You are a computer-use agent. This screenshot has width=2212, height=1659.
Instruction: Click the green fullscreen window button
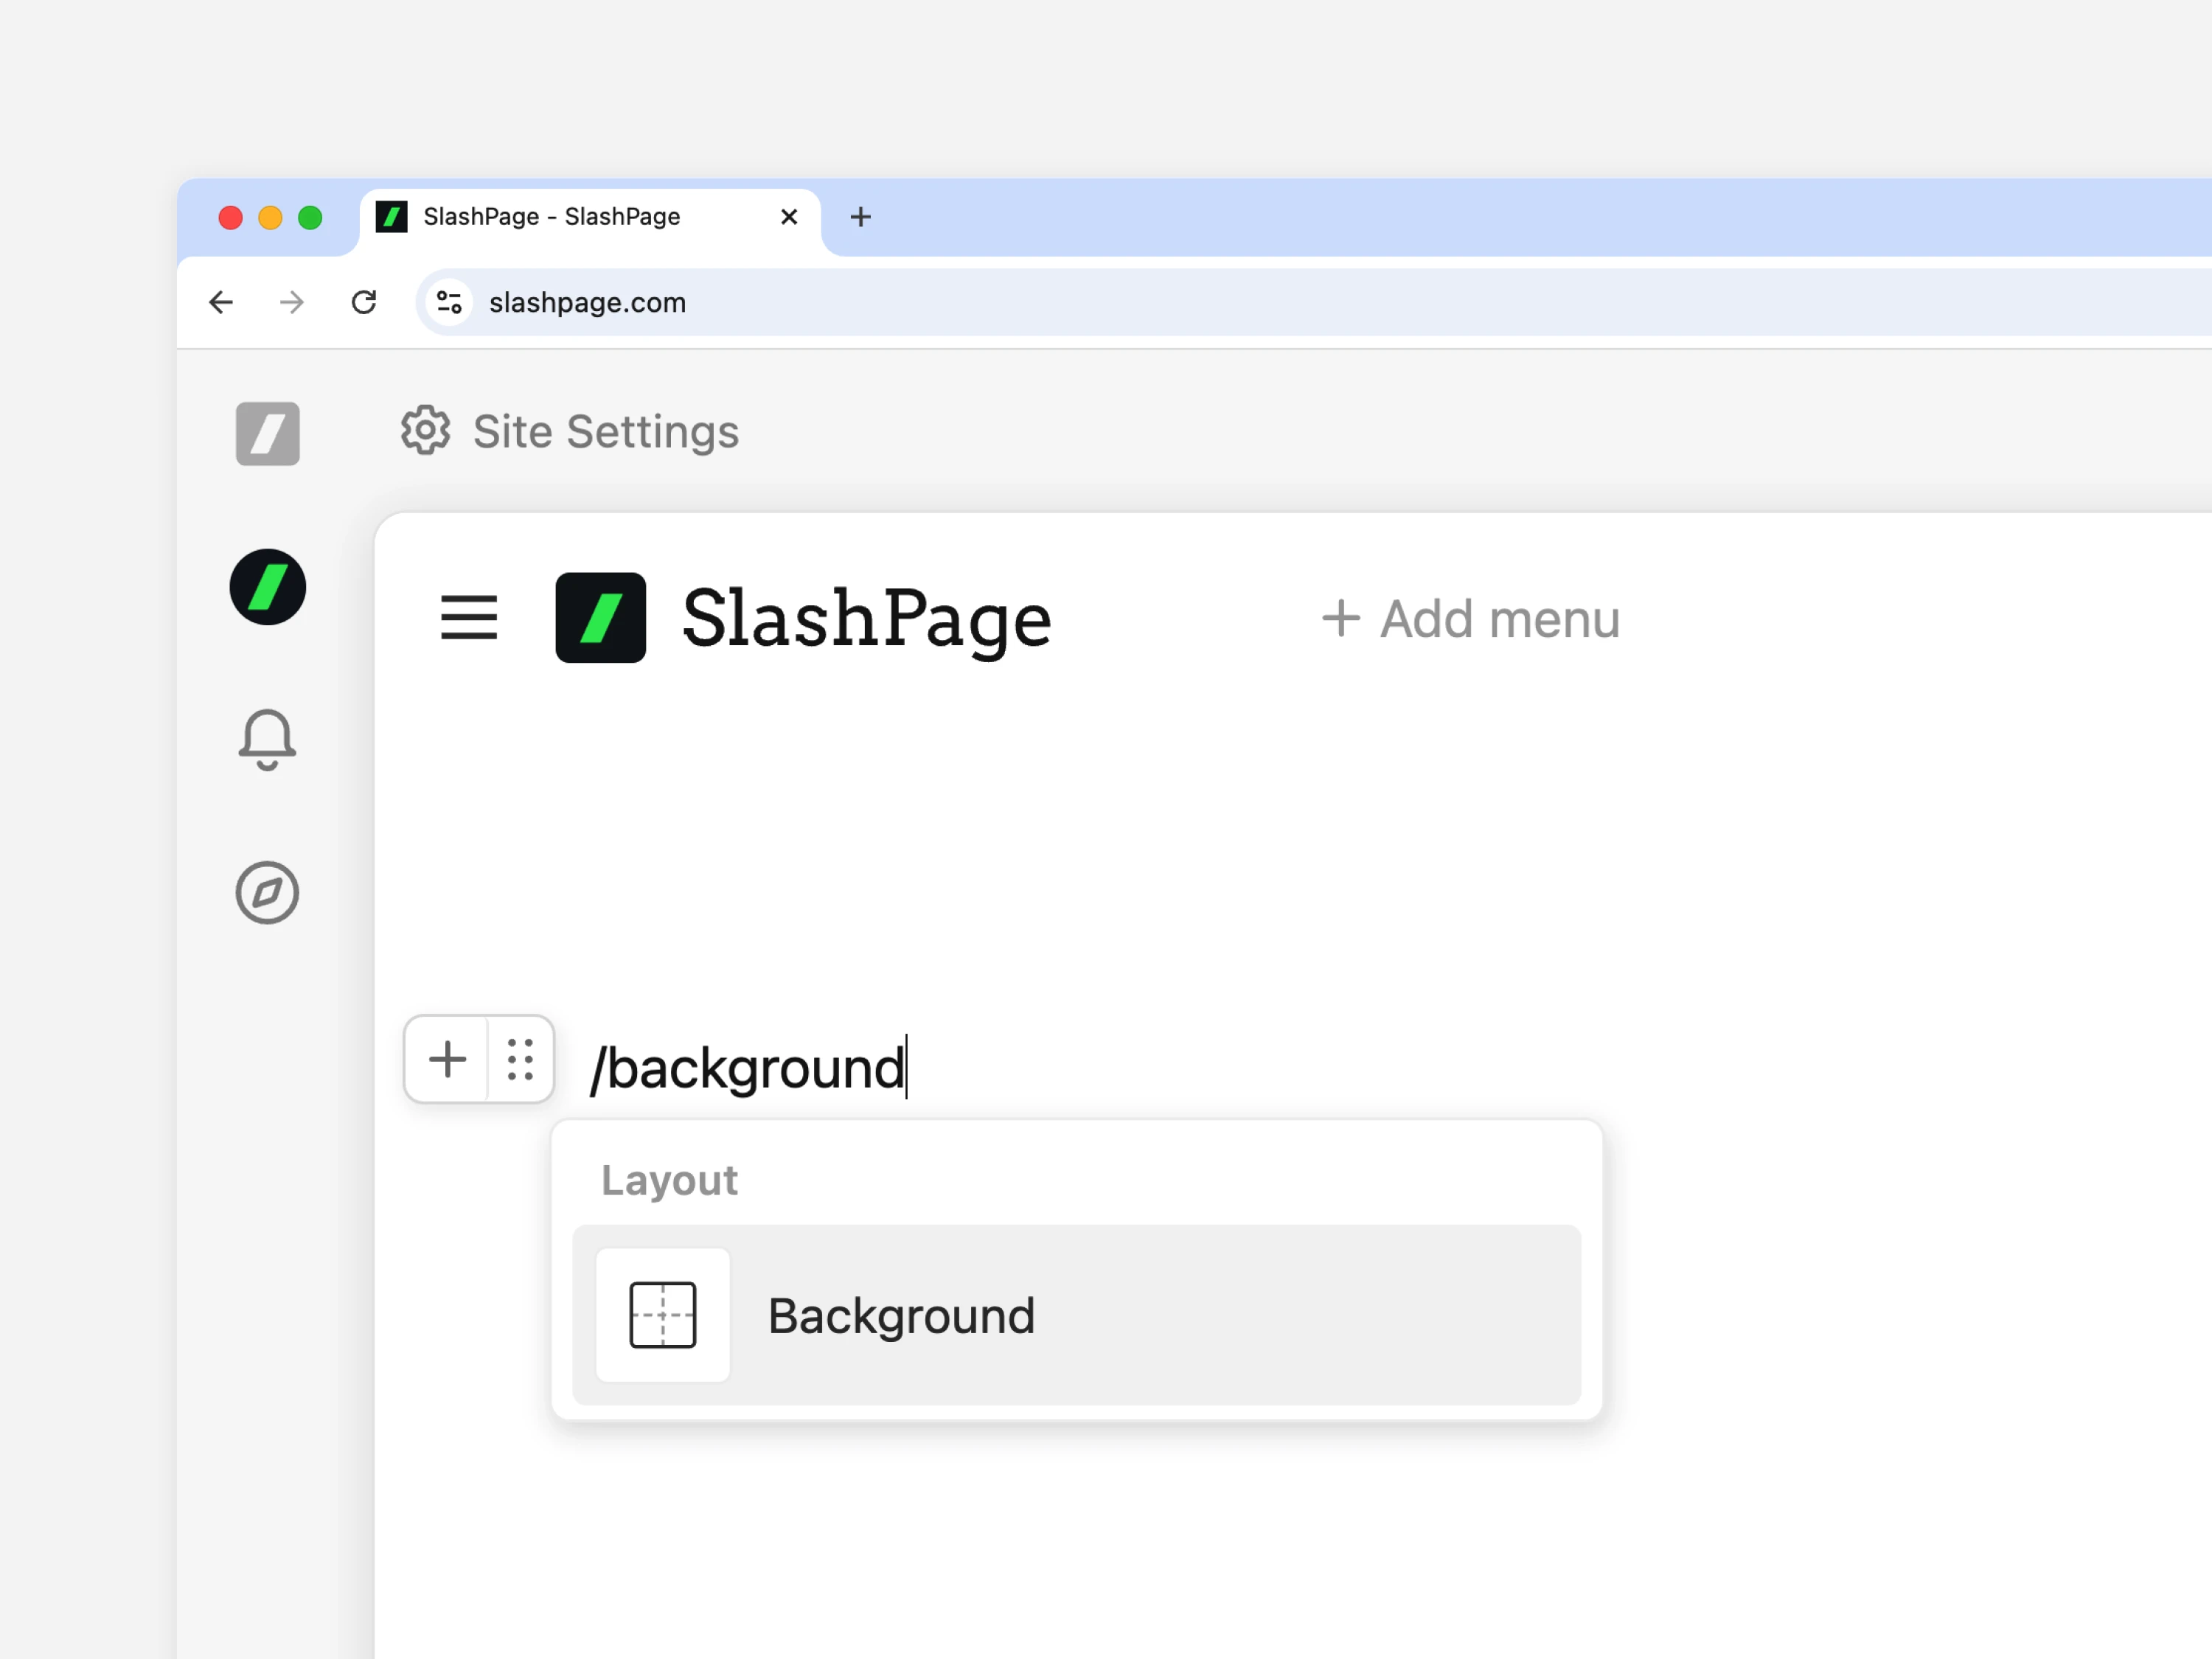pyautogui.click(x=310, y=217)
